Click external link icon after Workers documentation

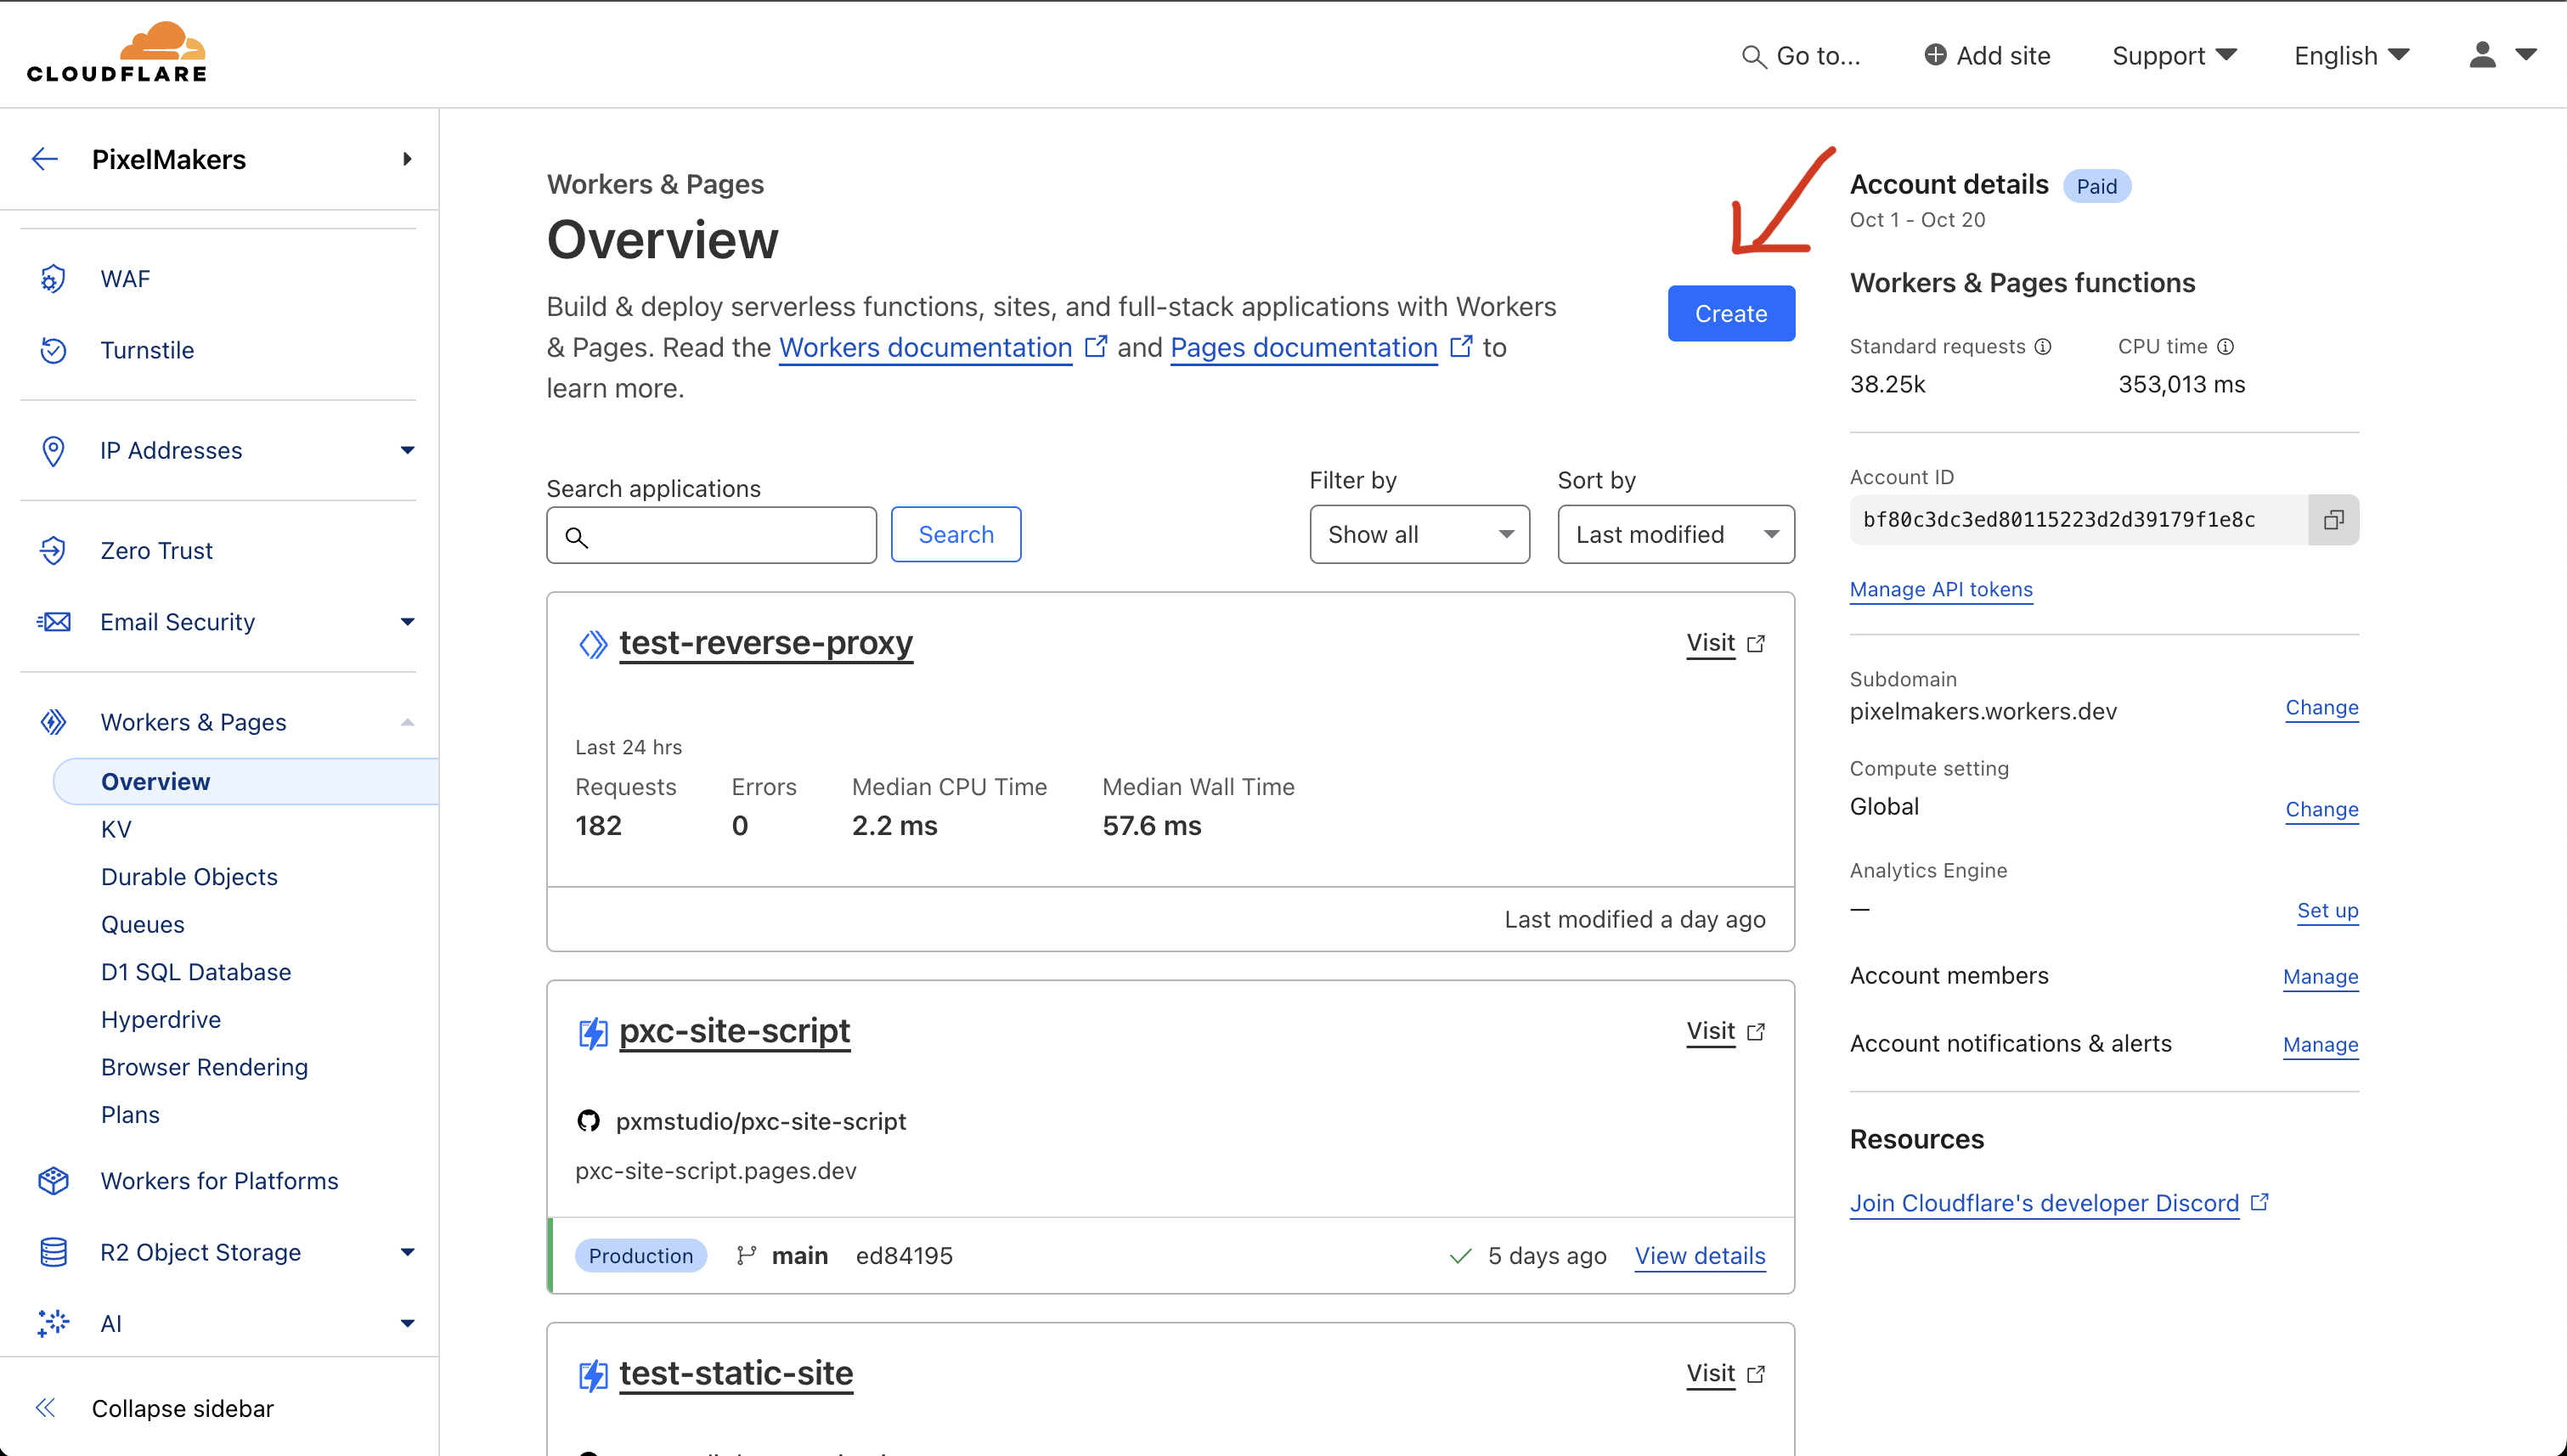(x=1096, y=346)
